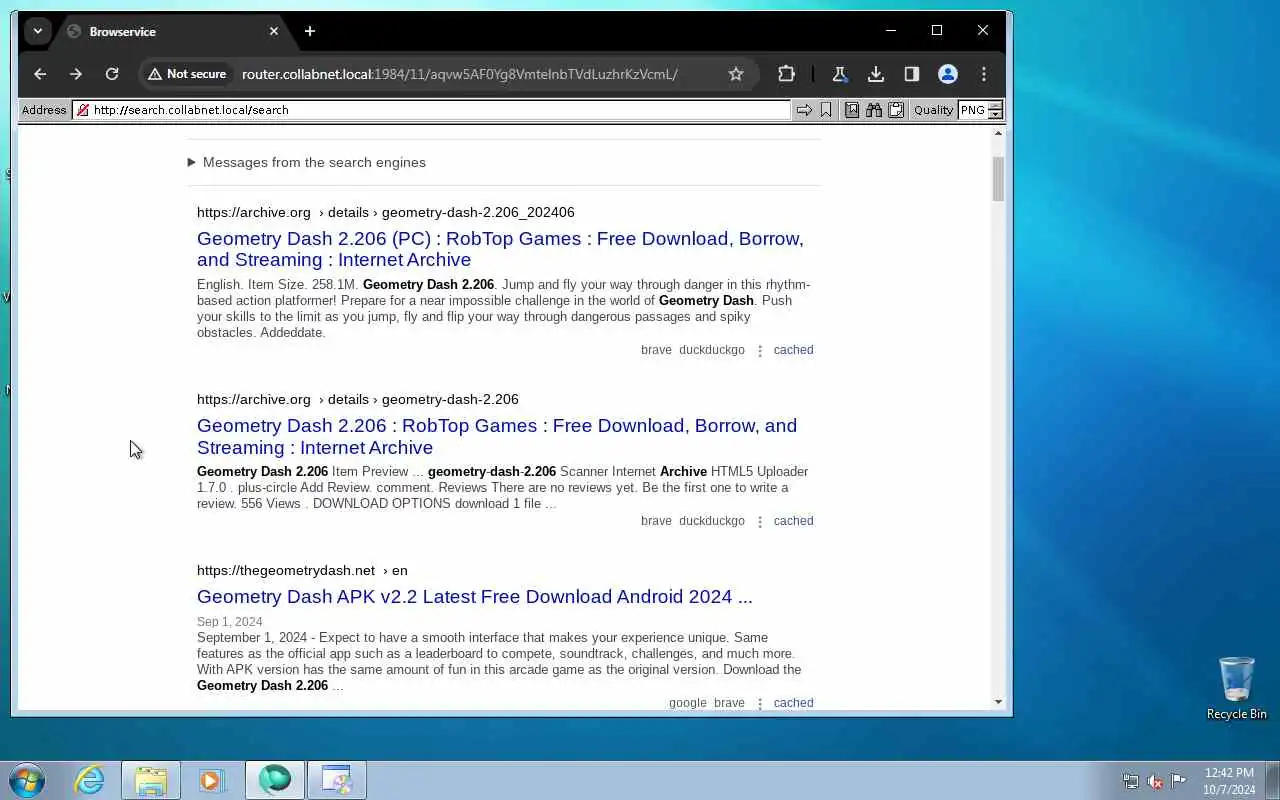Click Browservice find binoculars icon
The image size is (1280, 800).
tap(874, 110)
